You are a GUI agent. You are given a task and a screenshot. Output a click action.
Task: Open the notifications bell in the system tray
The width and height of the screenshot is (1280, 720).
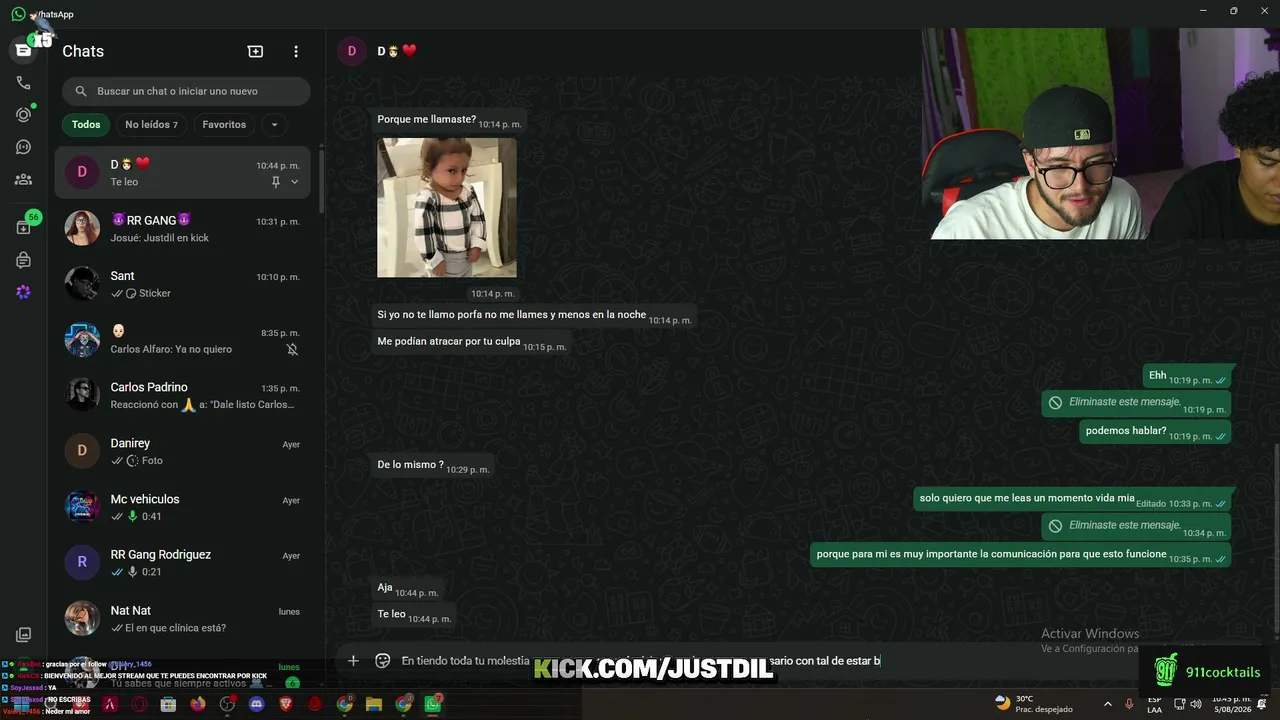coord(1262,704)
